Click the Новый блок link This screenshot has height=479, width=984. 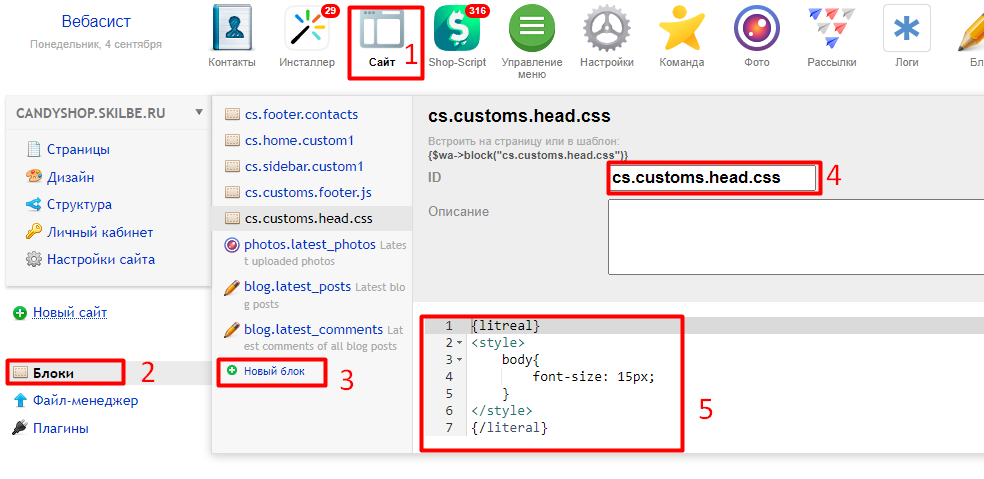274,371
